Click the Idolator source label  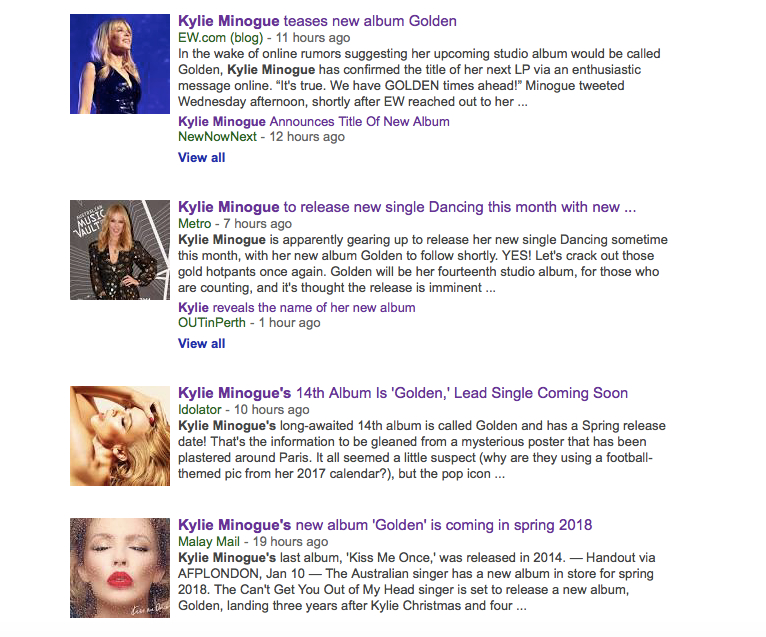coord(199,410)
